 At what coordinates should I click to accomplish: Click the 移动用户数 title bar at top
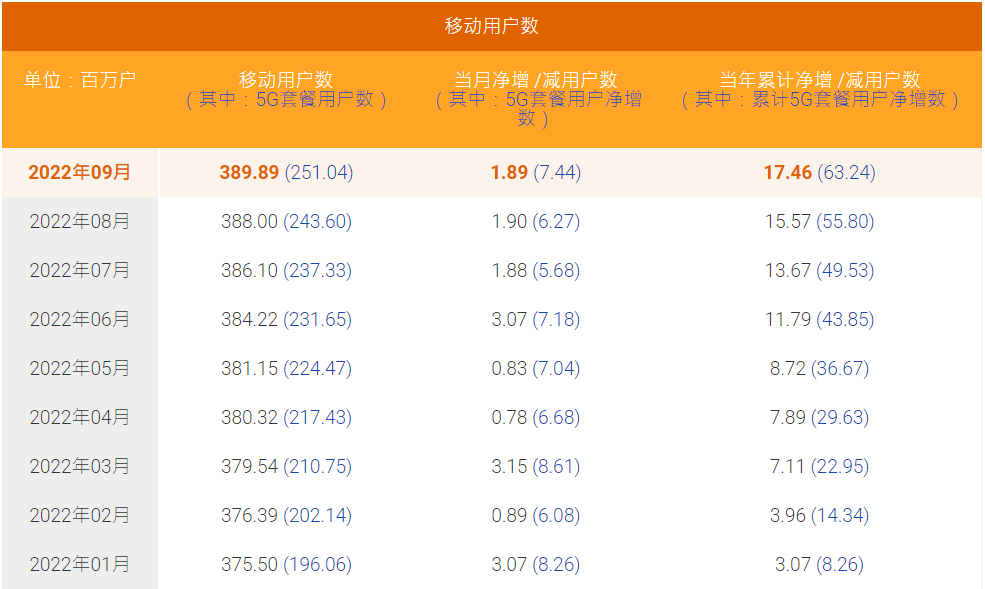(491, 26)
